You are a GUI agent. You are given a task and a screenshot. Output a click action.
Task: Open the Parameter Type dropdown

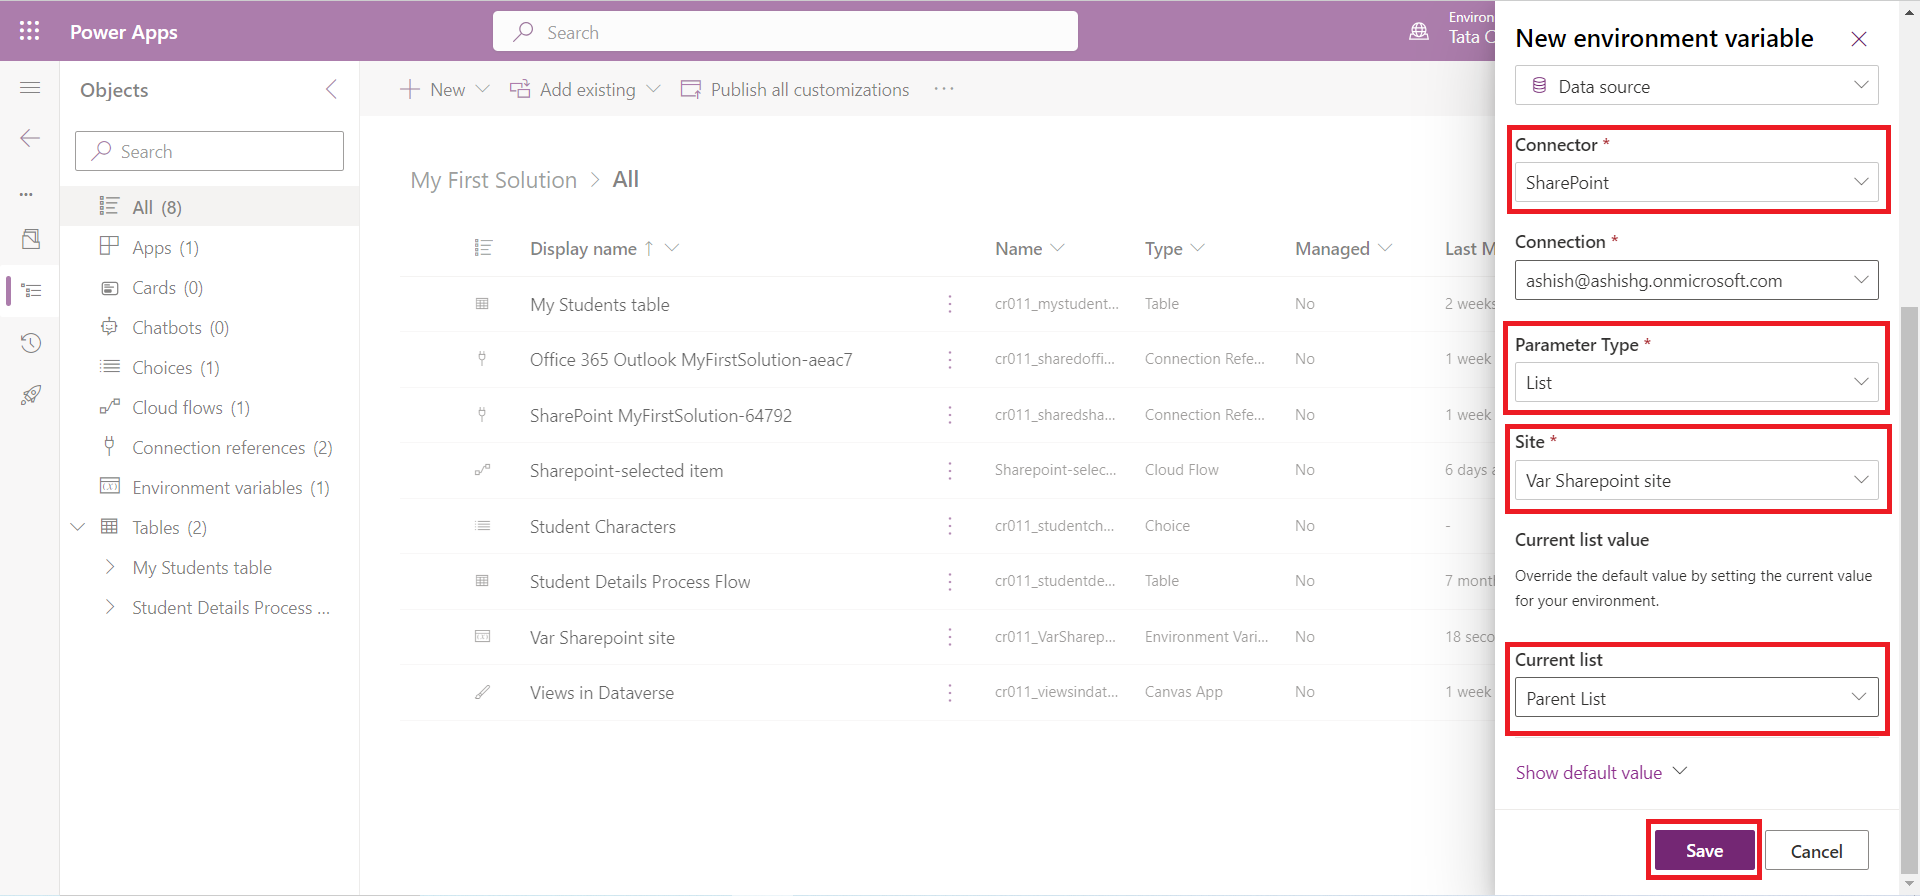point(1695,383)
